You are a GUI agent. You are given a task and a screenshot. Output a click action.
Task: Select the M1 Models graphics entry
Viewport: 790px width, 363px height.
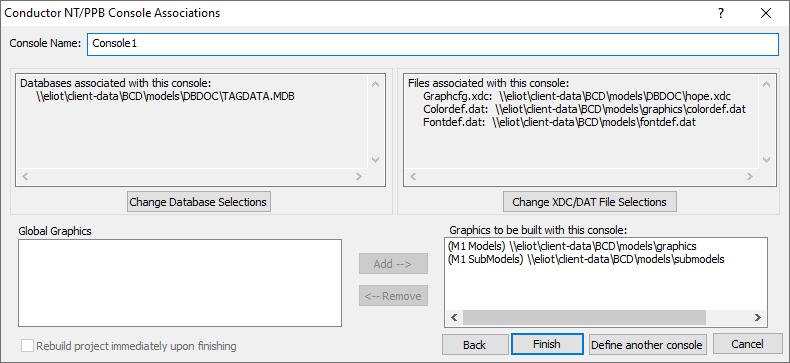pos(571,247)
